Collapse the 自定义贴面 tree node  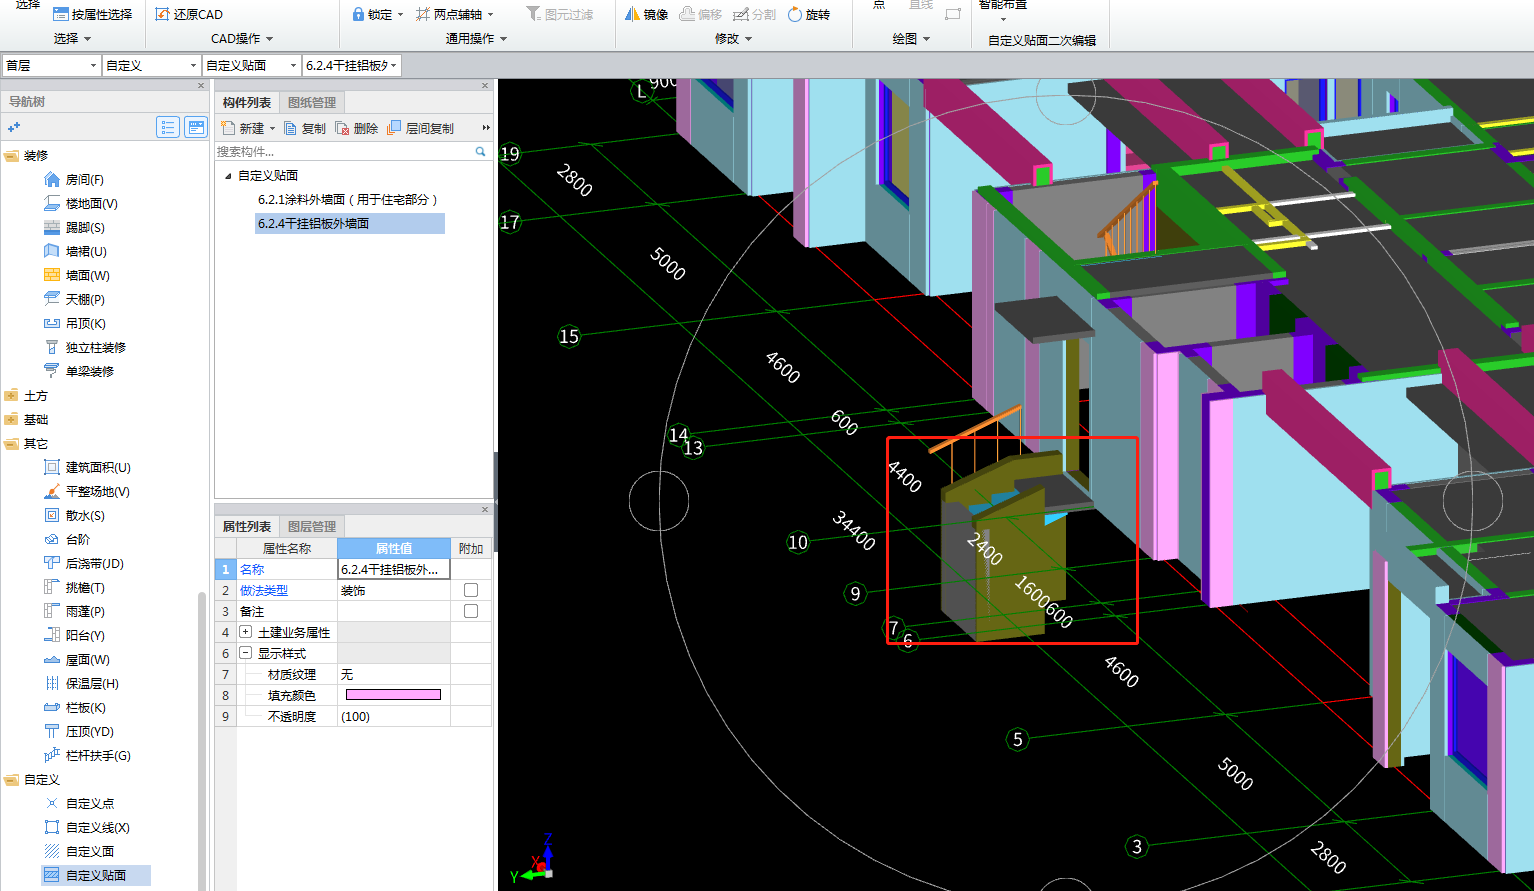[x=228, y=176]
